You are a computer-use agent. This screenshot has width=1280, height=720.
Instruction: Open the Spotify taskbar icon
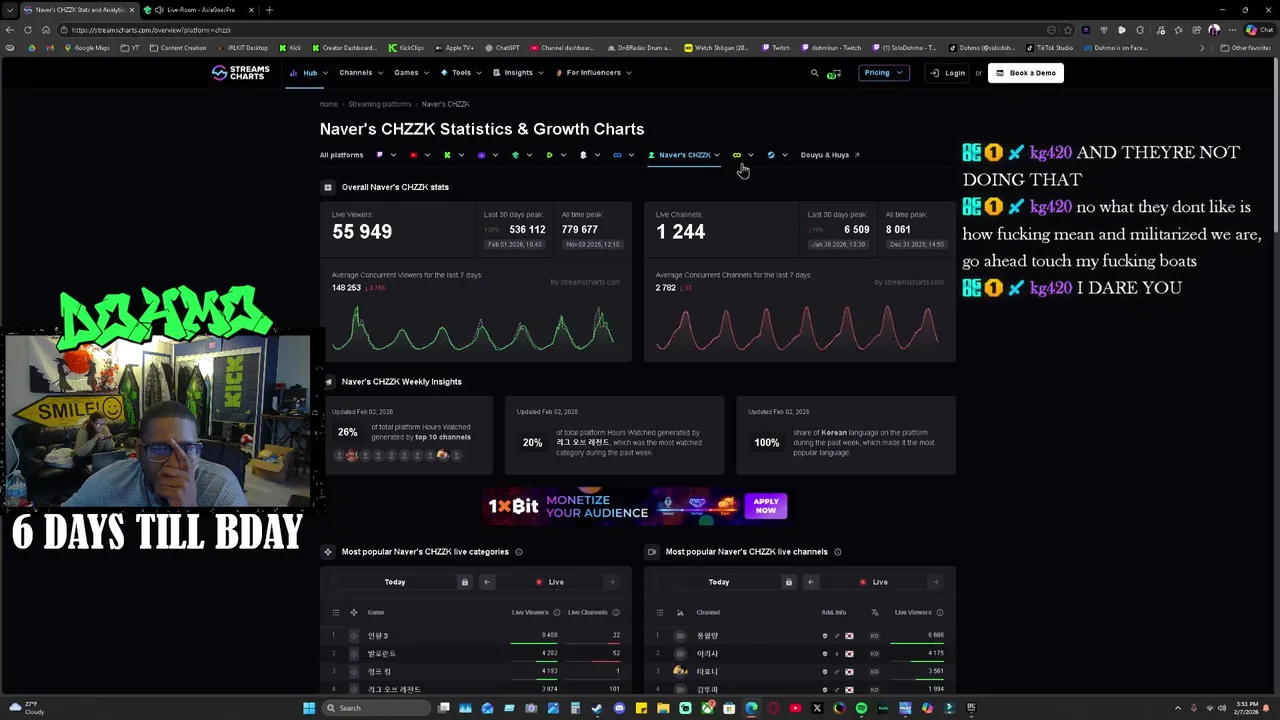point(861,708)
